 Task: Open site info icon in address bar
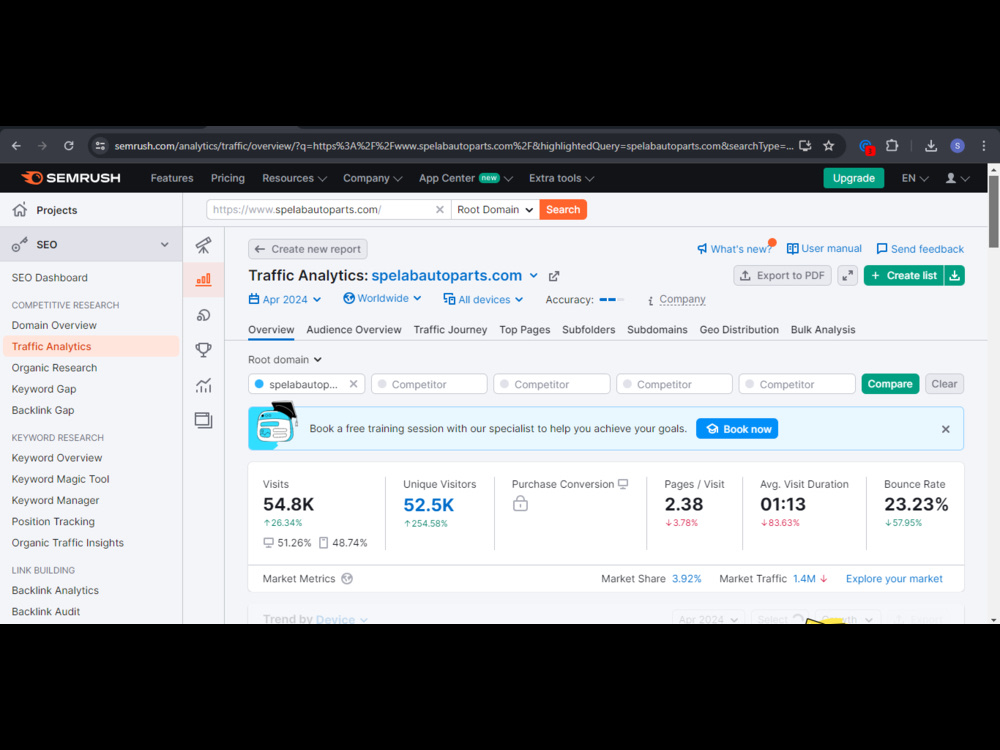[x=100, y=146]
